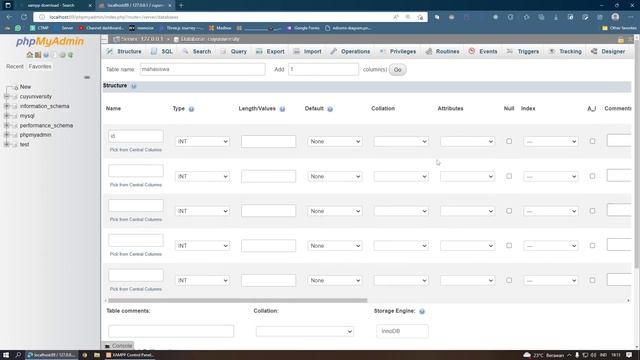Screen dimensions: 640x360
Task: Check the Null box in the fourth column row
Action: tap(509, 246)
